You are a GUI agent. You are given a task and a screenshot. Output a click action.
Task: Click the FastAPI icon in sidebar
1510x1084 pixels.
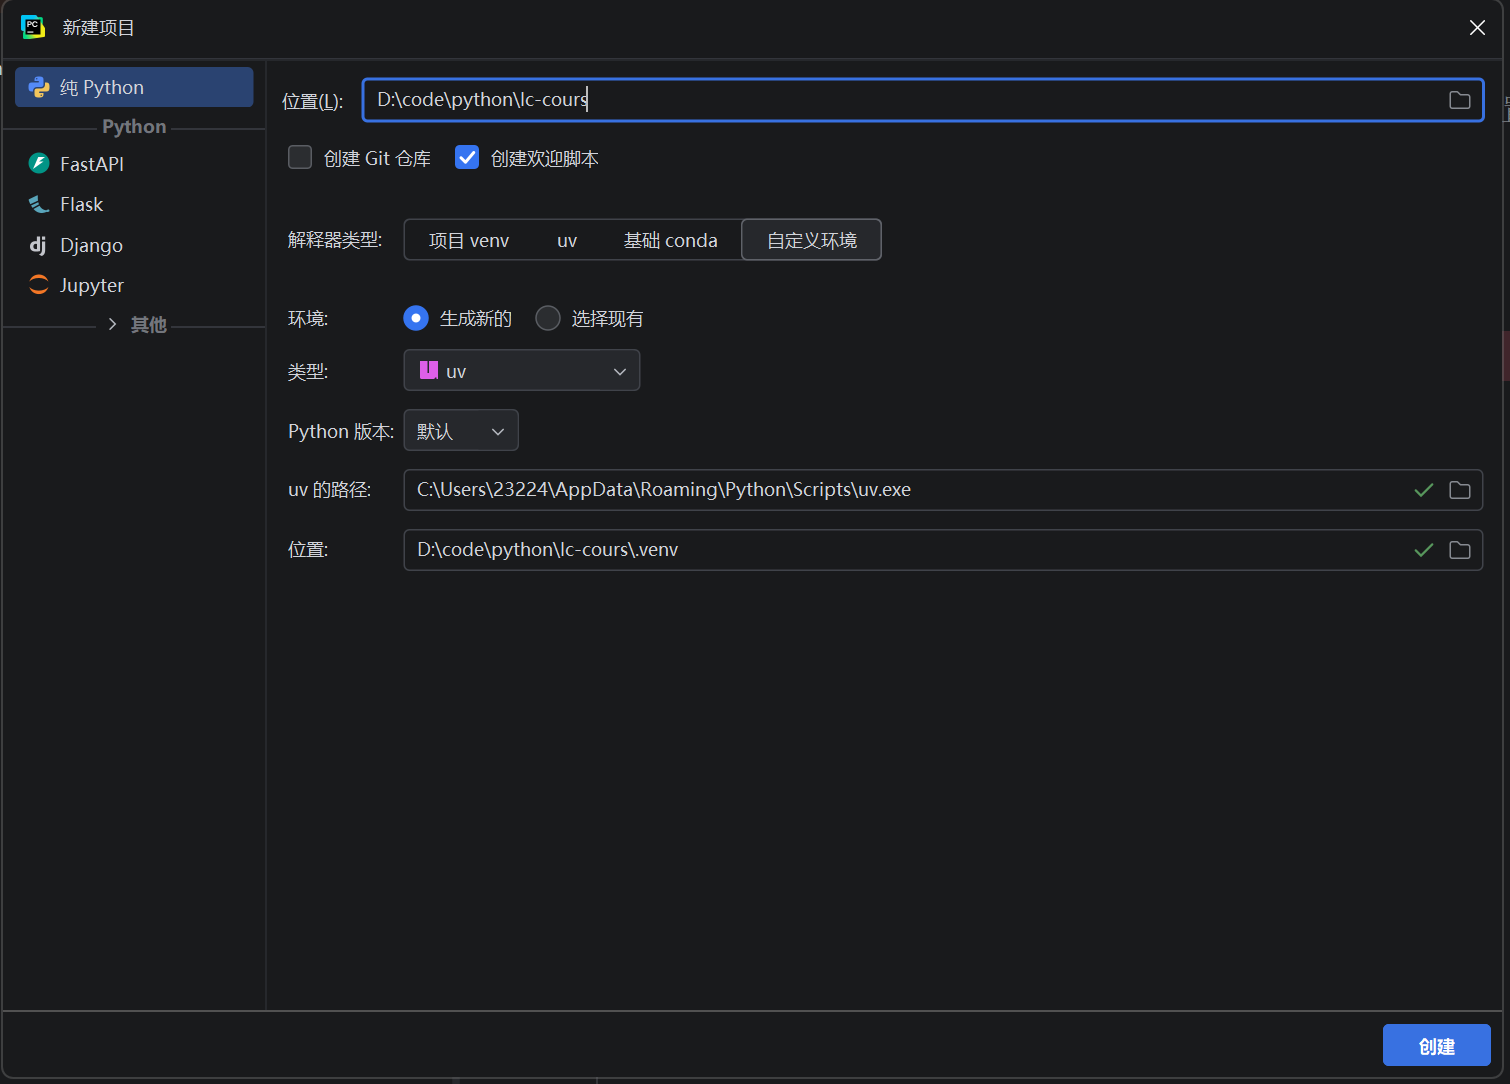39,163
